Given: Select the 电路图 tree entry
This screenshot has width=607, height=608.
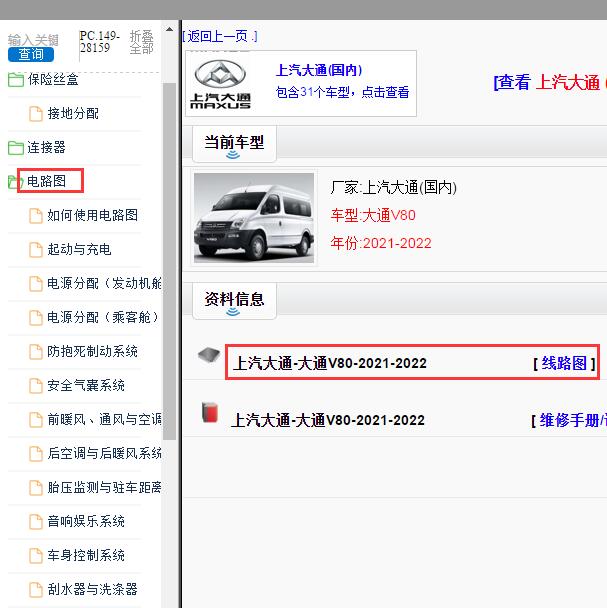Looking at the screenshot, I should (x=46, y=181).
